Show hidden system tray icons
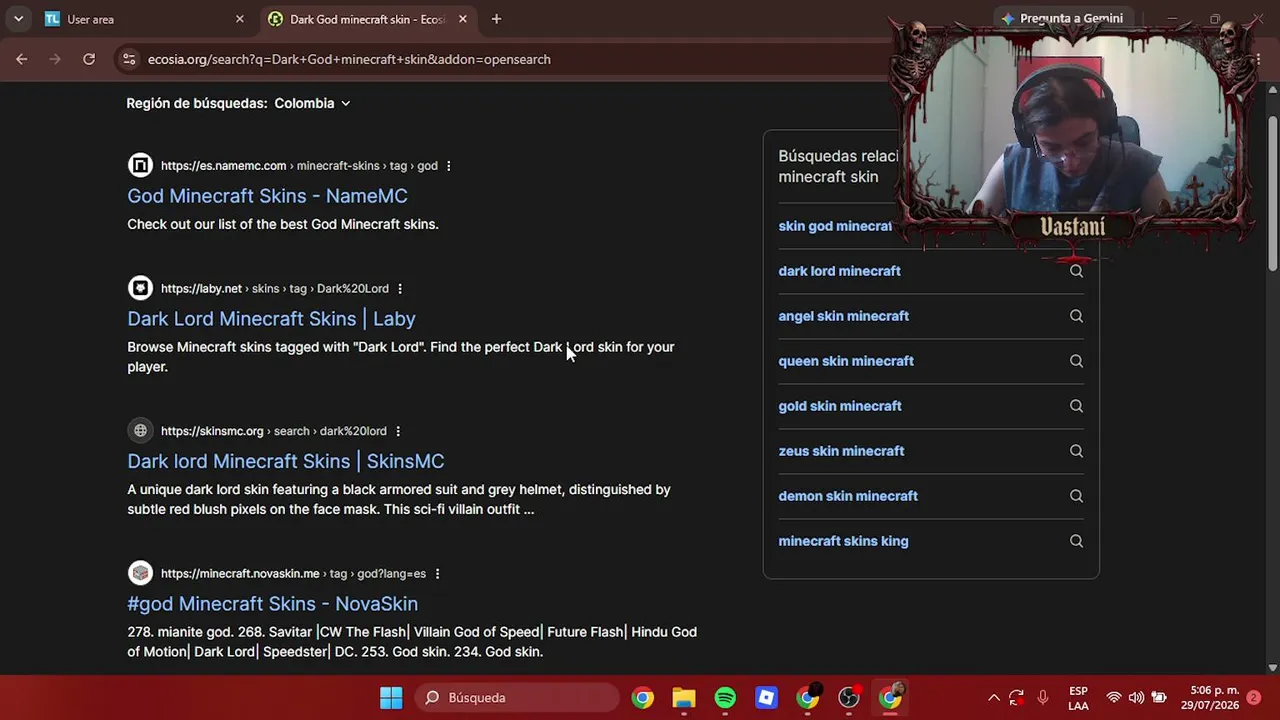Screen dimensions: 1280x720 pos(993,698)
